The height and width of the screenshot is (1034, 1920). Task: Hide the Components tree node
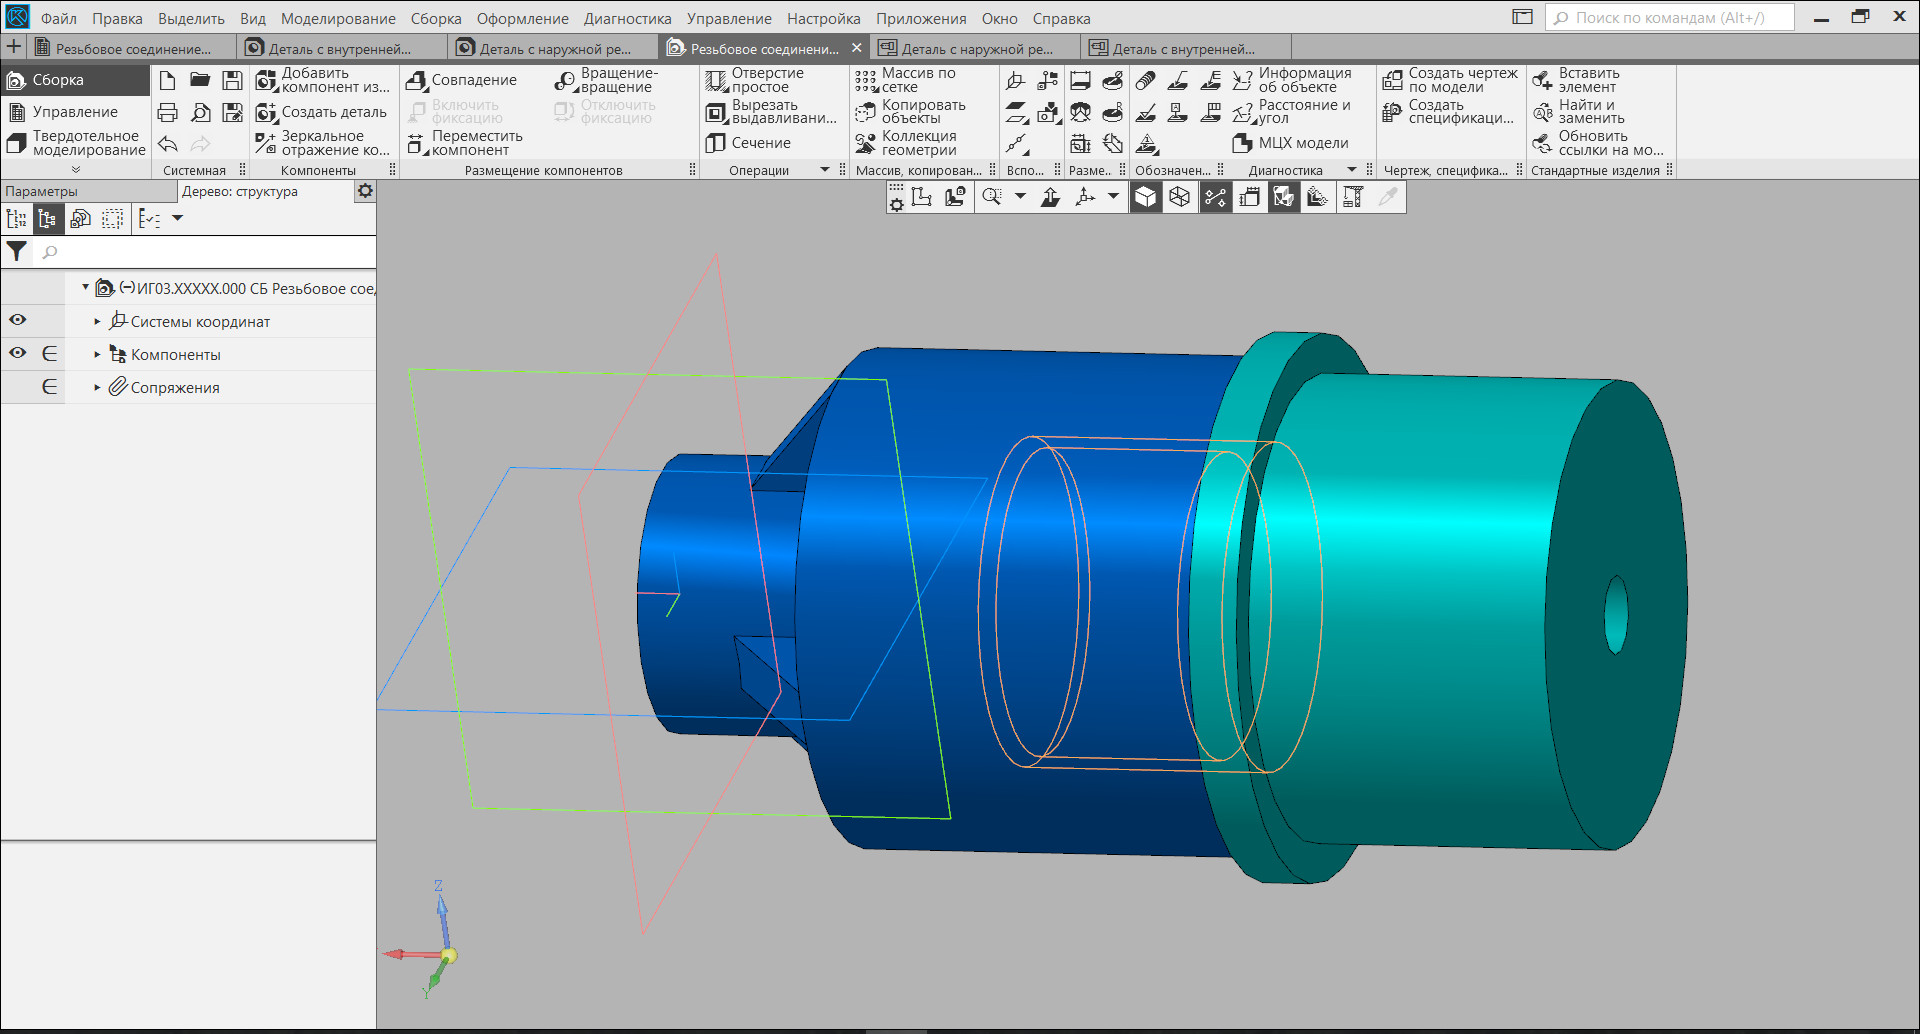click(18, 354)
